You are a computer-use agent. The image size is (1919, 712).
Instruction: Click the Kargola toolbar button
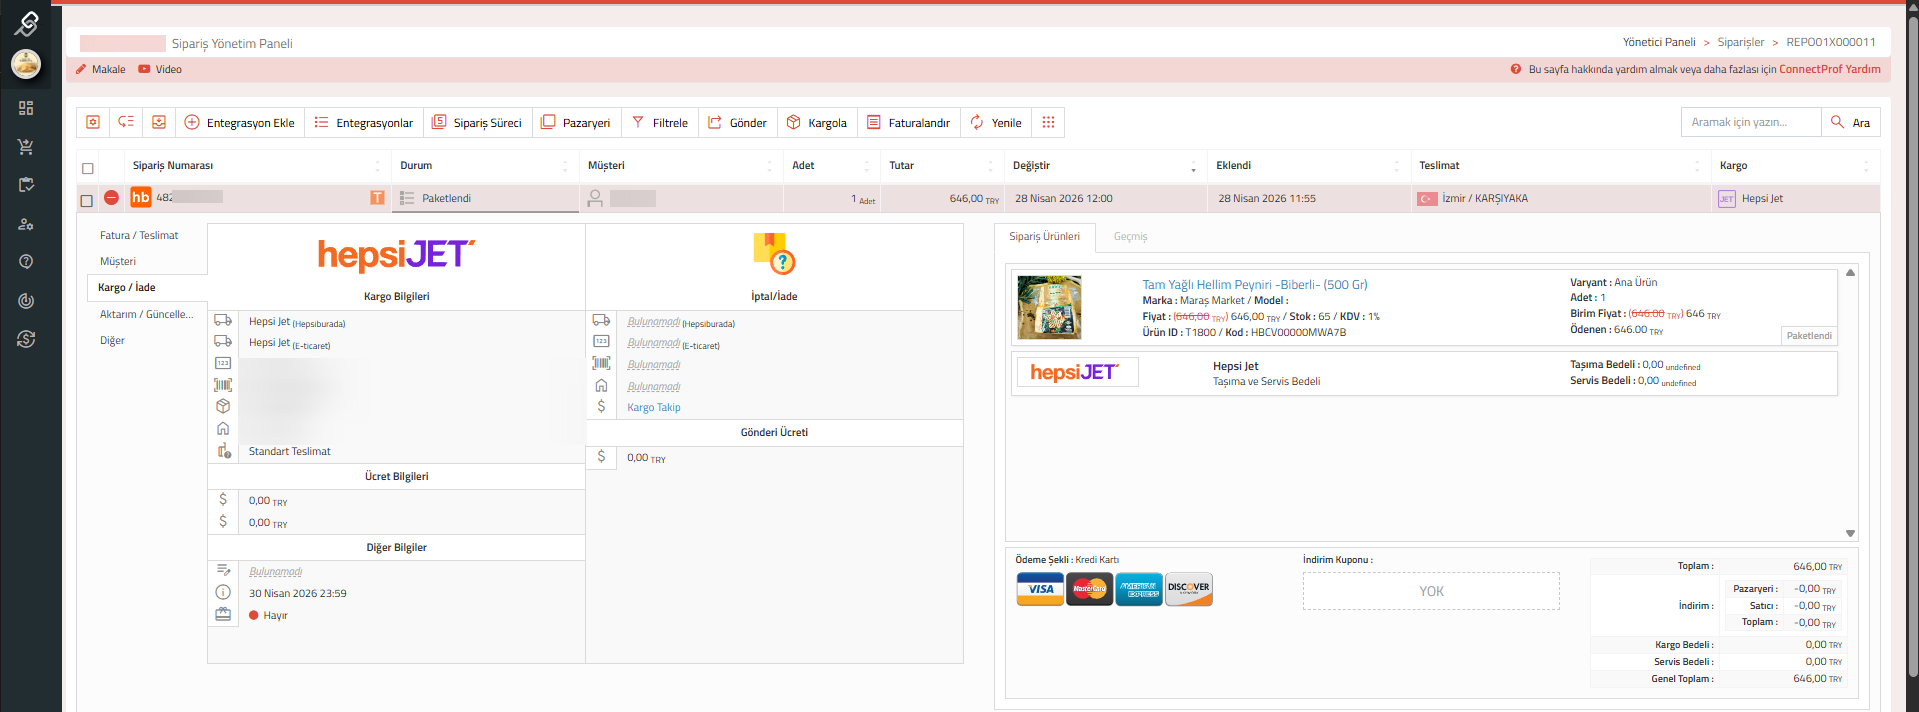pyautogui.click(x=817, y=122)
